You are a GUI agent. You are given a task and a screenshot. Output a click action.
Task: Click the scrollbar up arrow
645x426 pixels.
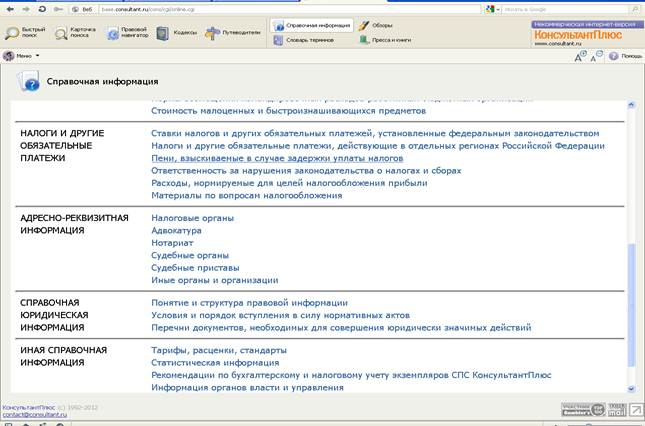click(x=631, y=105)
